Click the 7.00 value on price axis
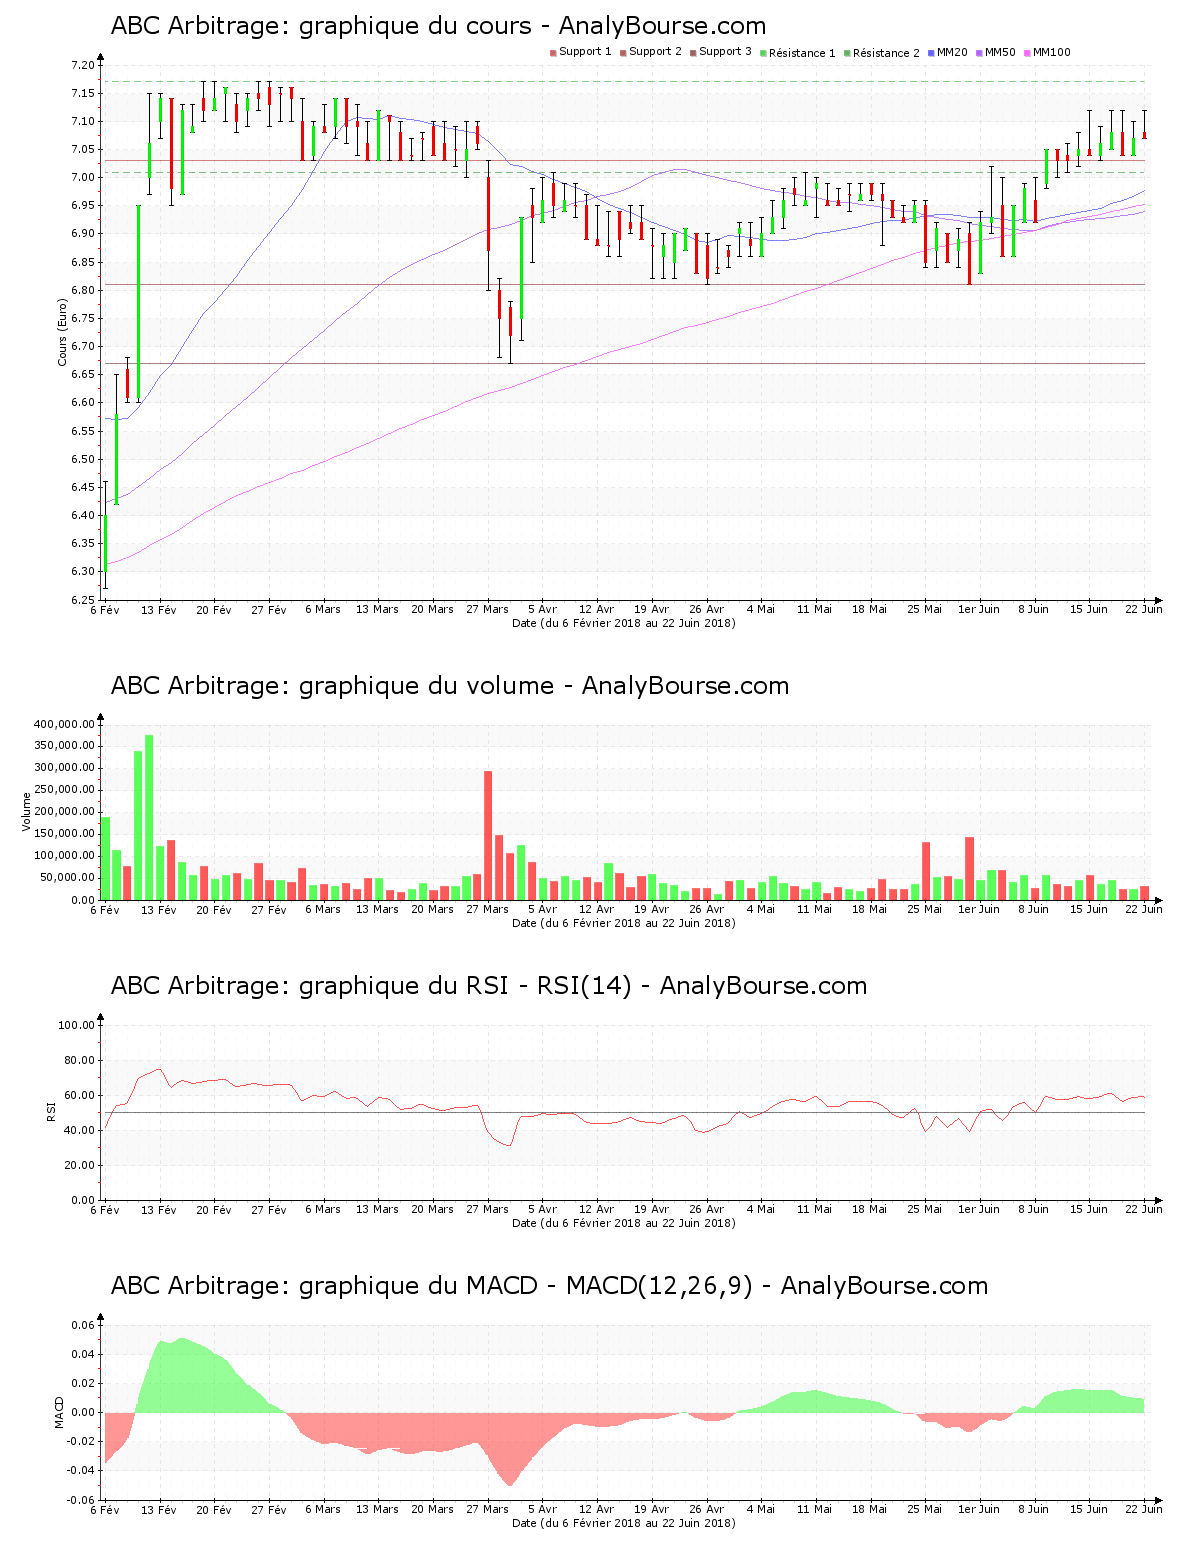The width and height of the screenshot is (1200, 1550). click(83, 178)
